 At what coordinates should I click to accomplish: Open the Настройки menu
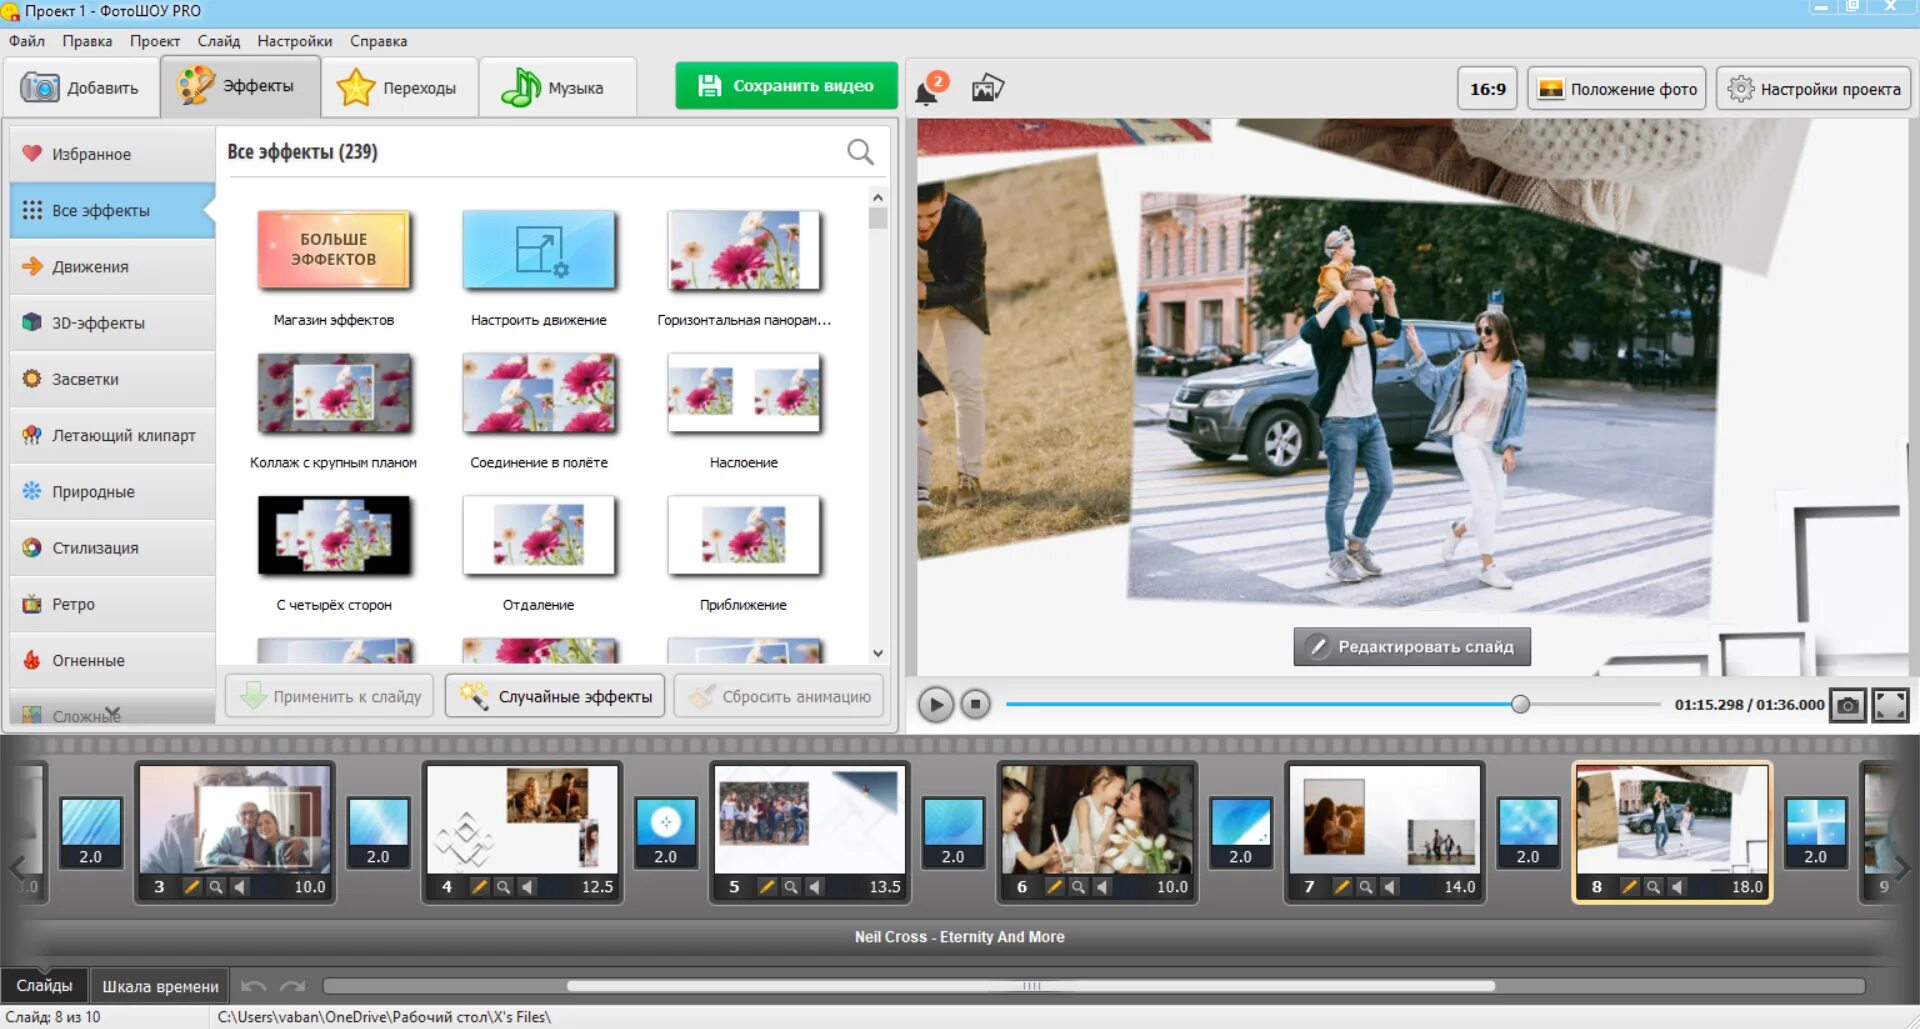coord(295,41)
